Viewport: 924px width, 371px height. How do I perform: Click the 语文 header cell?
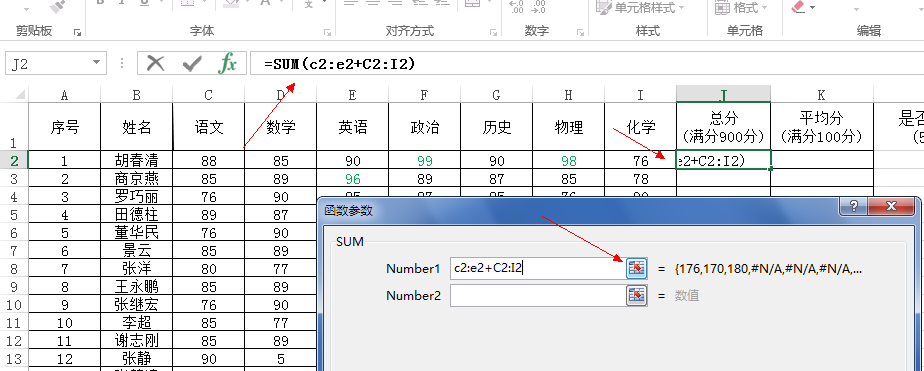[x=209, y=127]
